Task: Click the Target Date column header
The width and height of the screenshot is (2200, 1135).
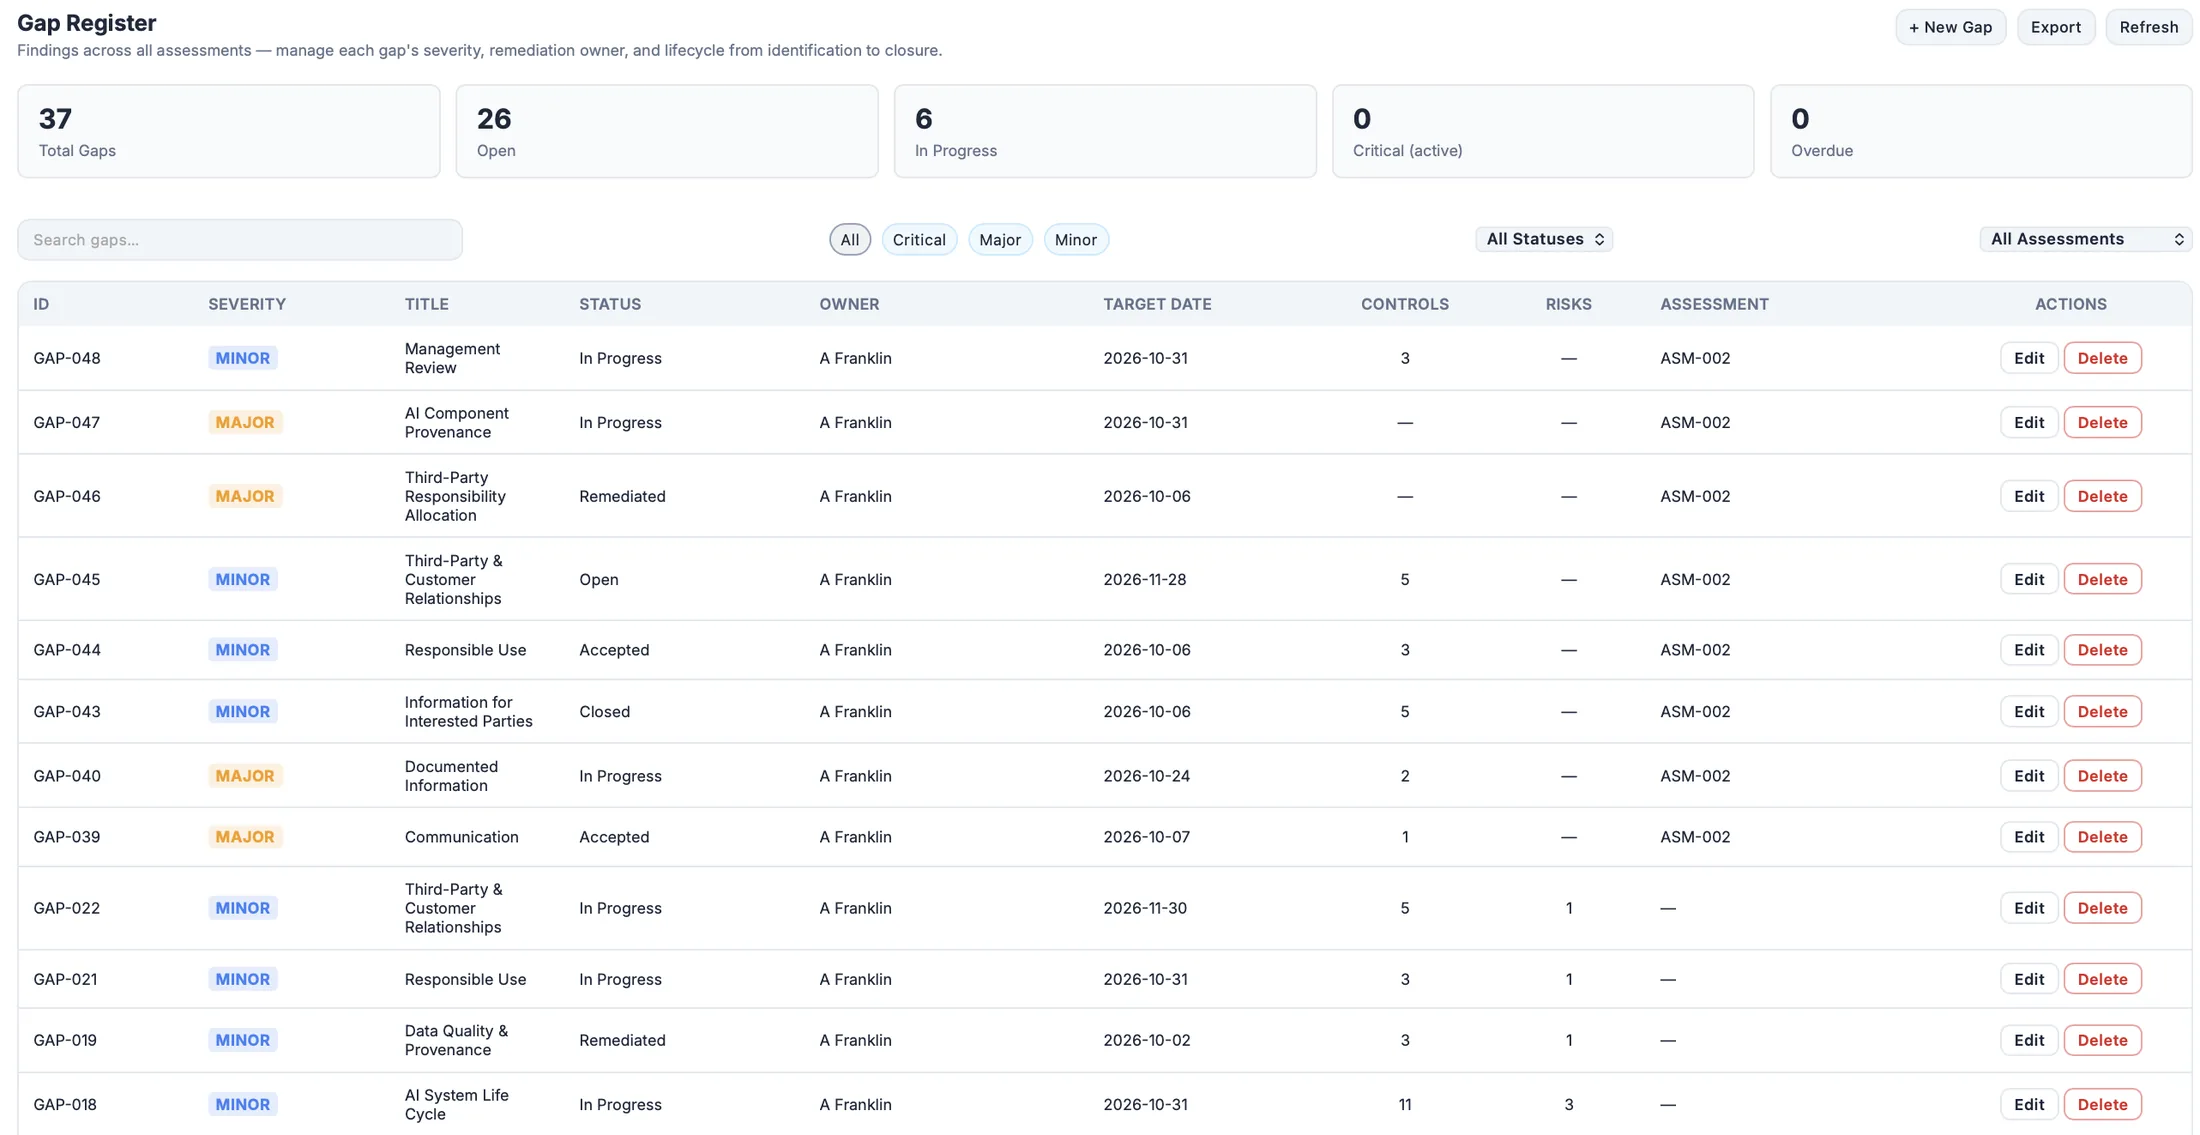Action: pos(1157,304)
